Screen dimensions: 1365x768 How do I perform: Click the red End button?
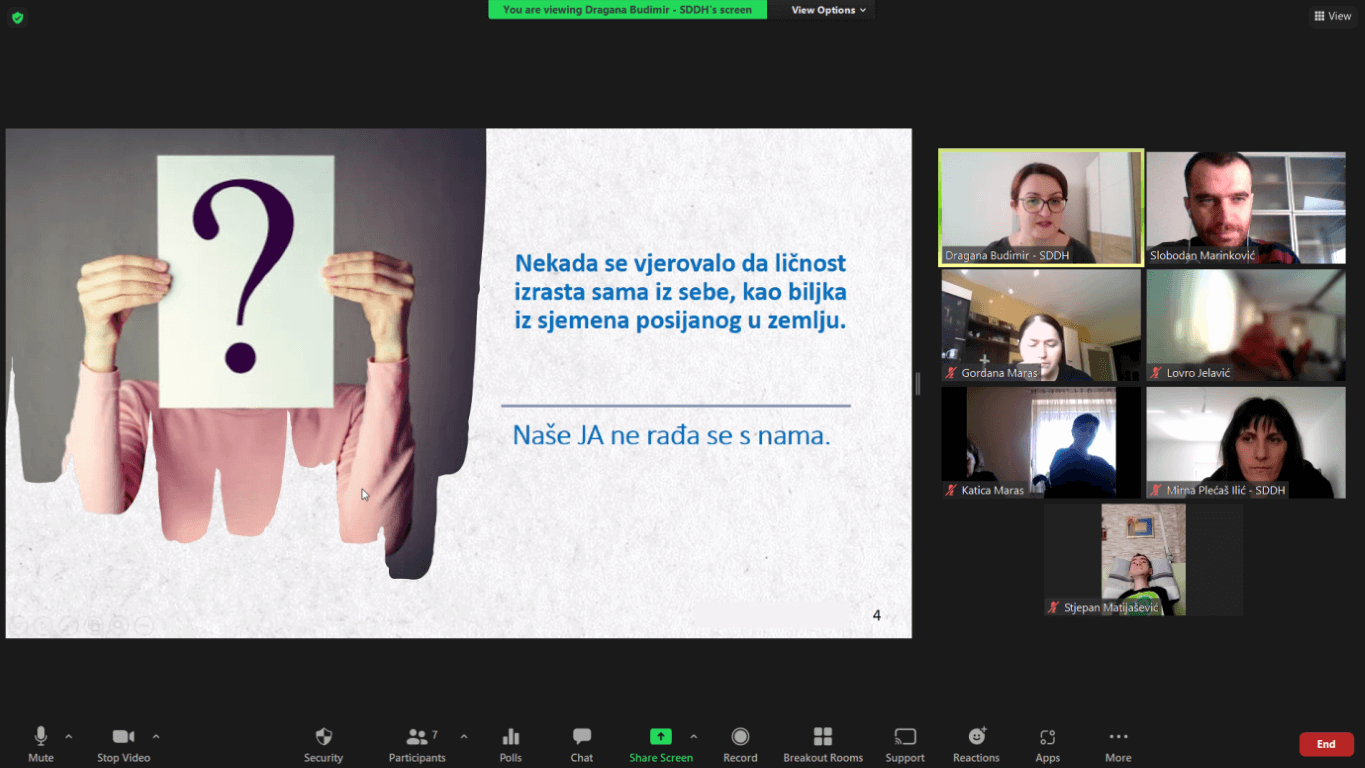(1325, 744)
